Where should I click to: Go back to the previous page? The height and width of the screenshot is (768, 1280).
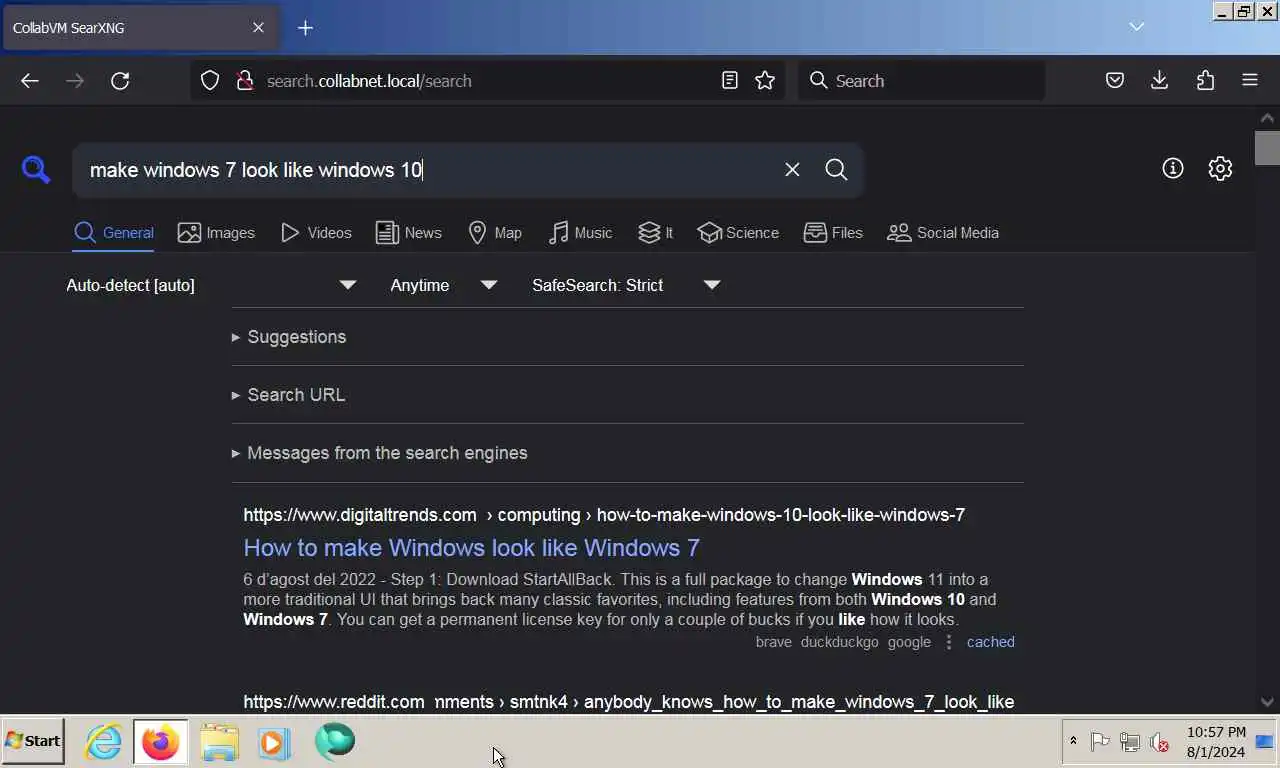pos(30,81)
